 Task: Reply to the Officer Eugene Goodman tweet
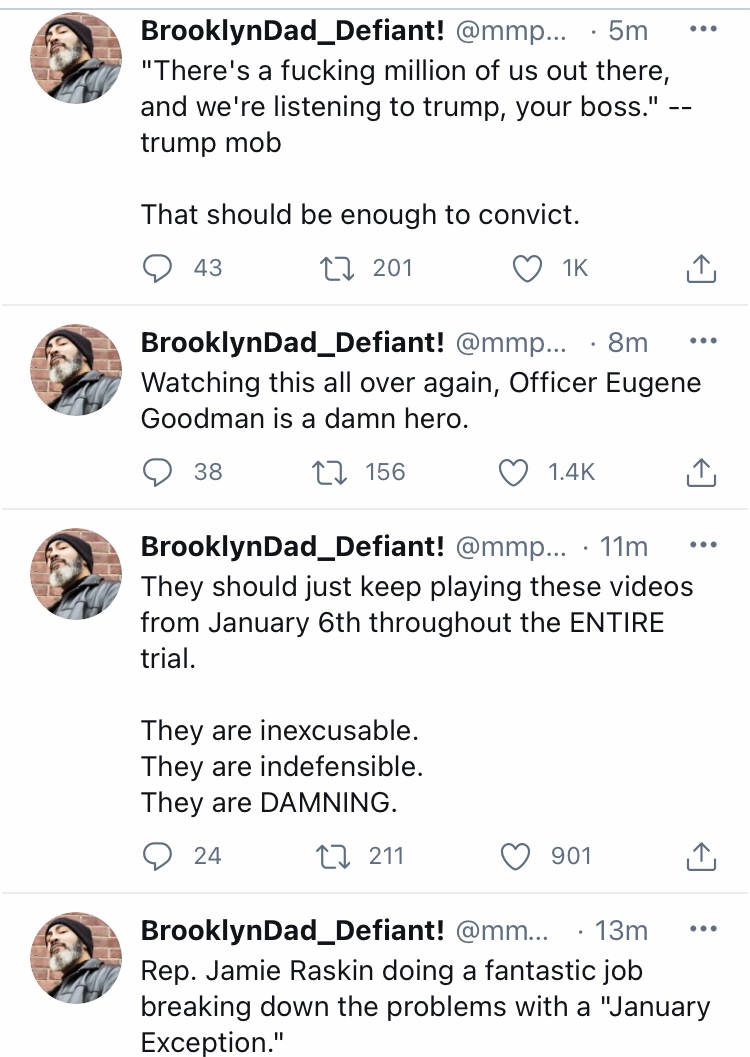coord(157,472)
